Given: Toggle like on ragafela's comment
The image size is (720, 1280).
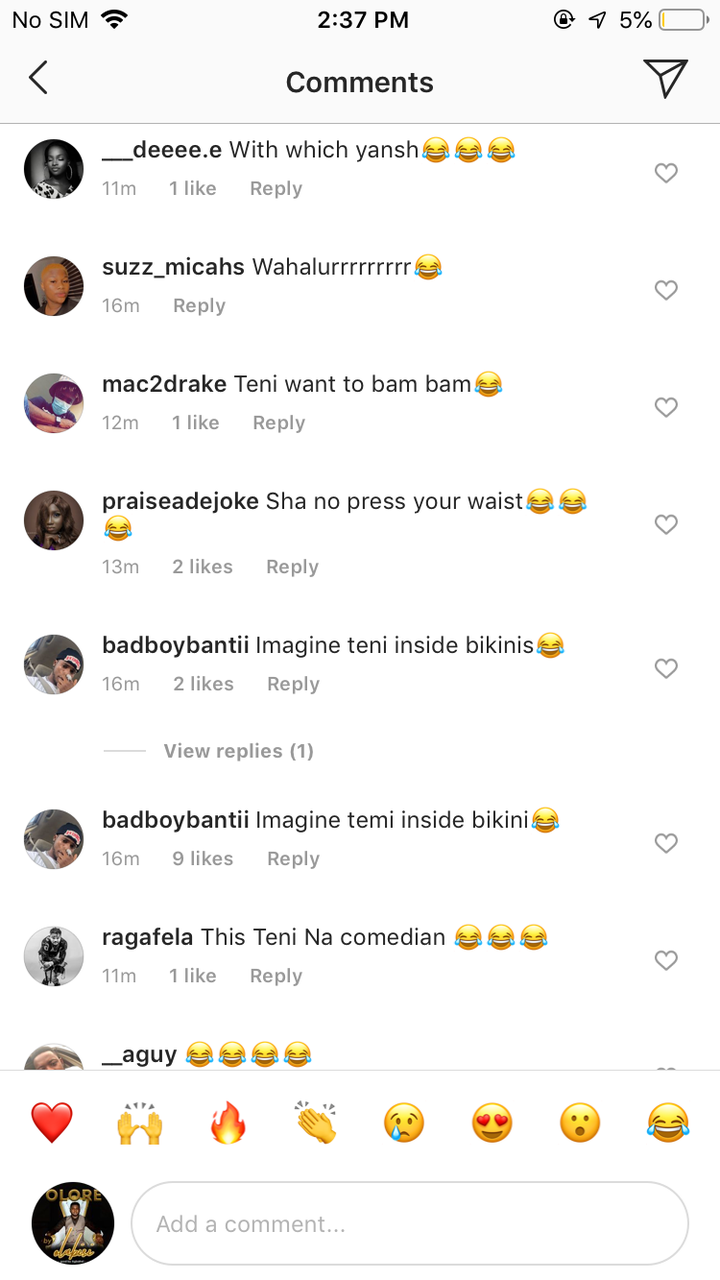Looking at the screenshot, I should pos(666,960).
